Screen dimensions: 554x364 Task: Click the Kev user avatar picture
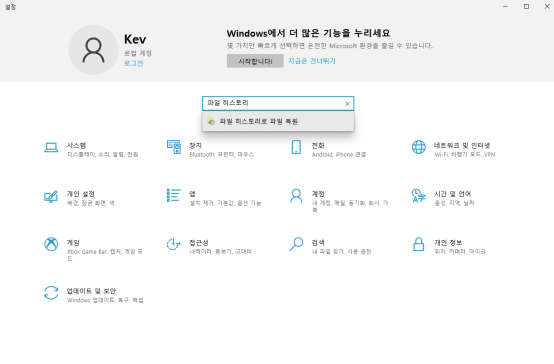pos(93,50)
